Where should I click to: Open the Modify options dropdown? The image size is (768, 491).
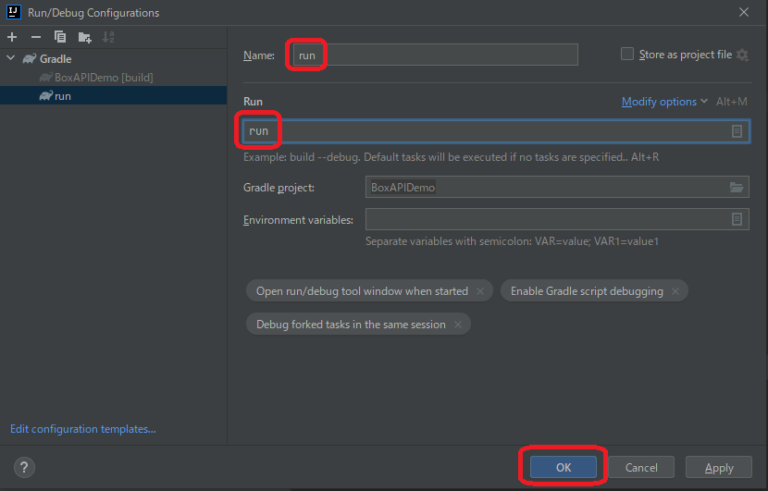tap(664, 102)
